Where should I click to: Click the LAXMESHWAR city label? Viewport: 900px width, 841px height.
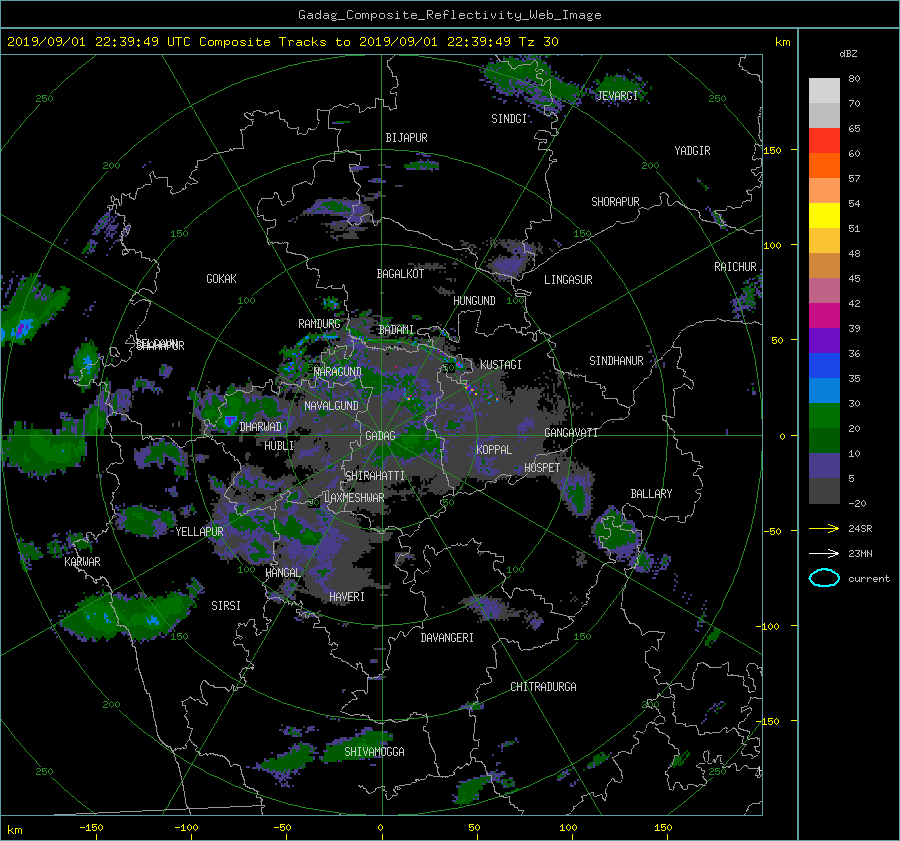(x=354, y=498)
